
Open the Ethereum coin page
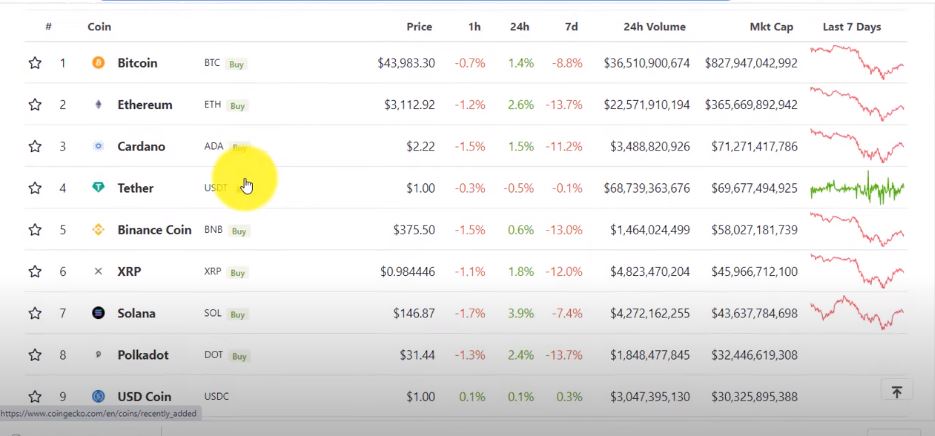tap(145, 104)
